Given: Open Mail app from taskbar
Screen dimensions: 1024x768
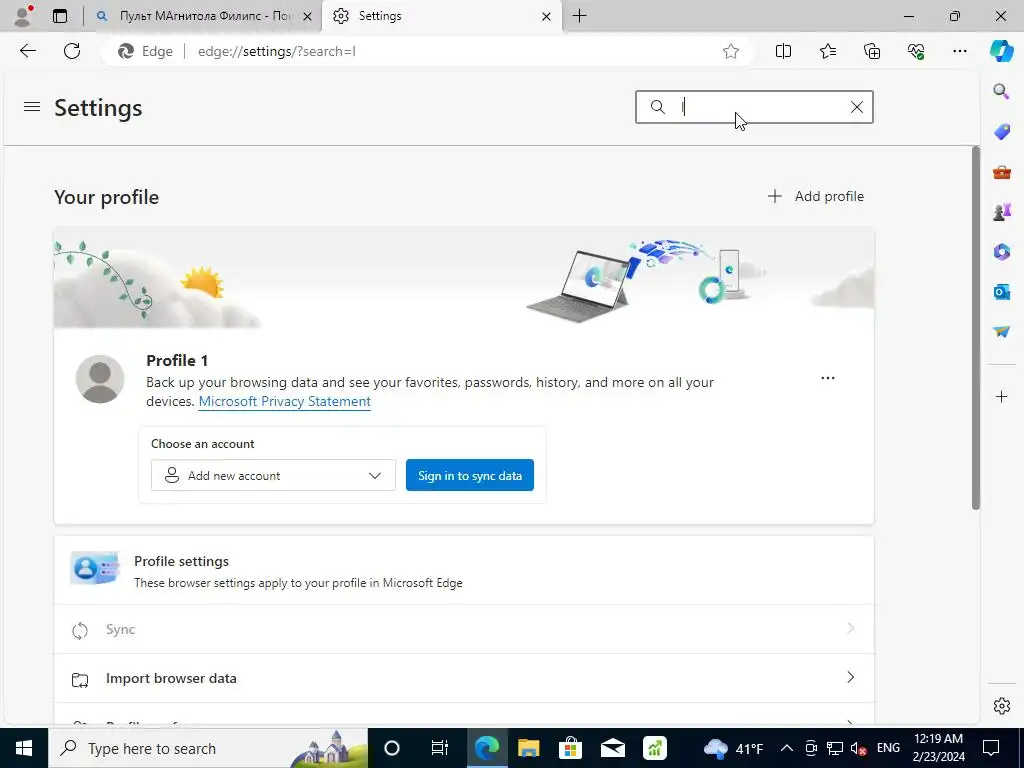Looking at the screenshot, I should coord(613,748).
